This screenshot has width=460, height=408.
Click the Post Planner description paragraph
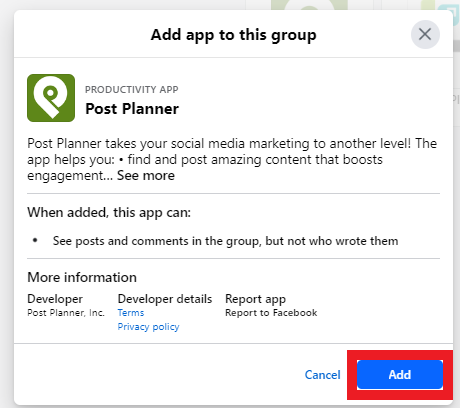232,159
